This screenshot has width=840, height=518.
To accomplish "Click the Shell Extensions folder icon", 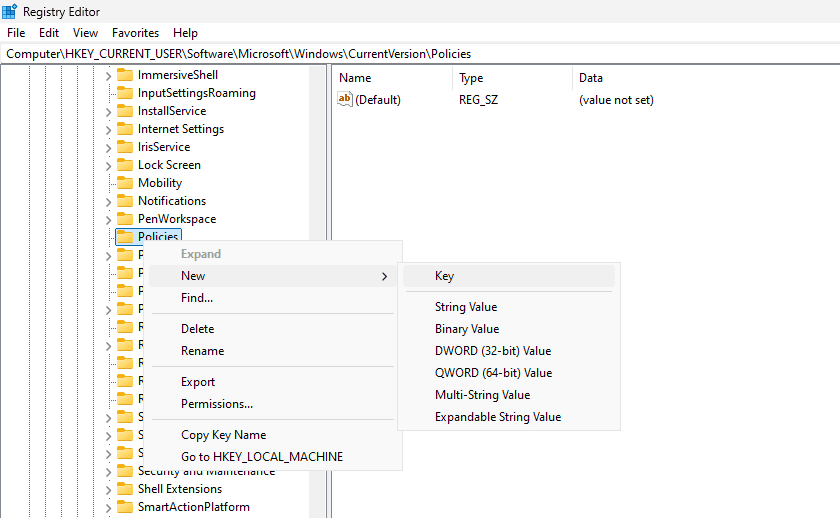I will 125,489.
